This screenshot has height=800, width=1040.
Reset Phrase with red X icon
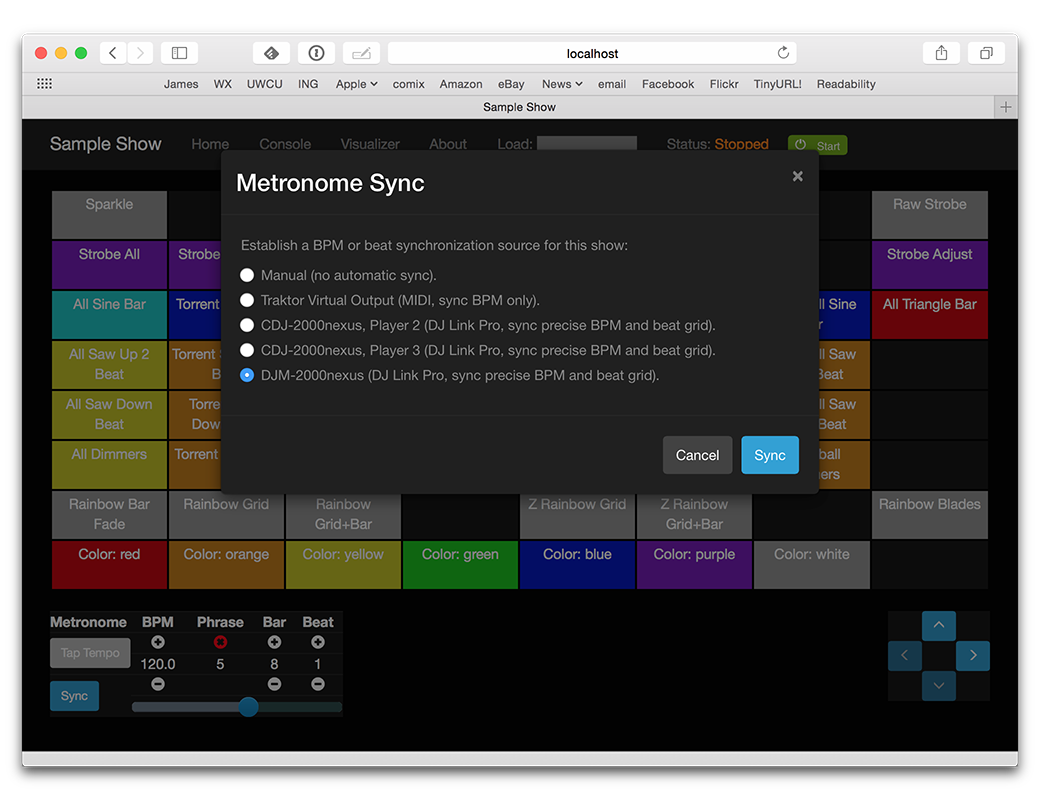pos(220,642)
